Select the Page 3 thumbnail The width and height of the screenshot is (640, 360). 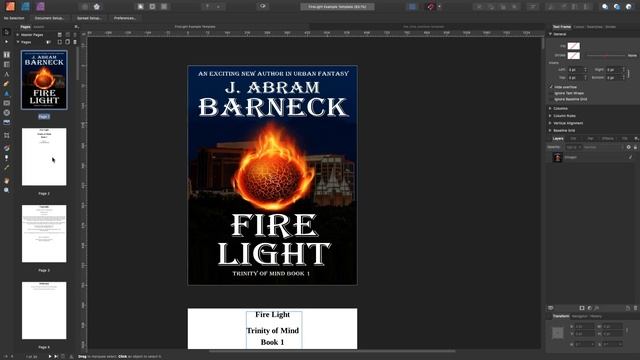point(44,234)
